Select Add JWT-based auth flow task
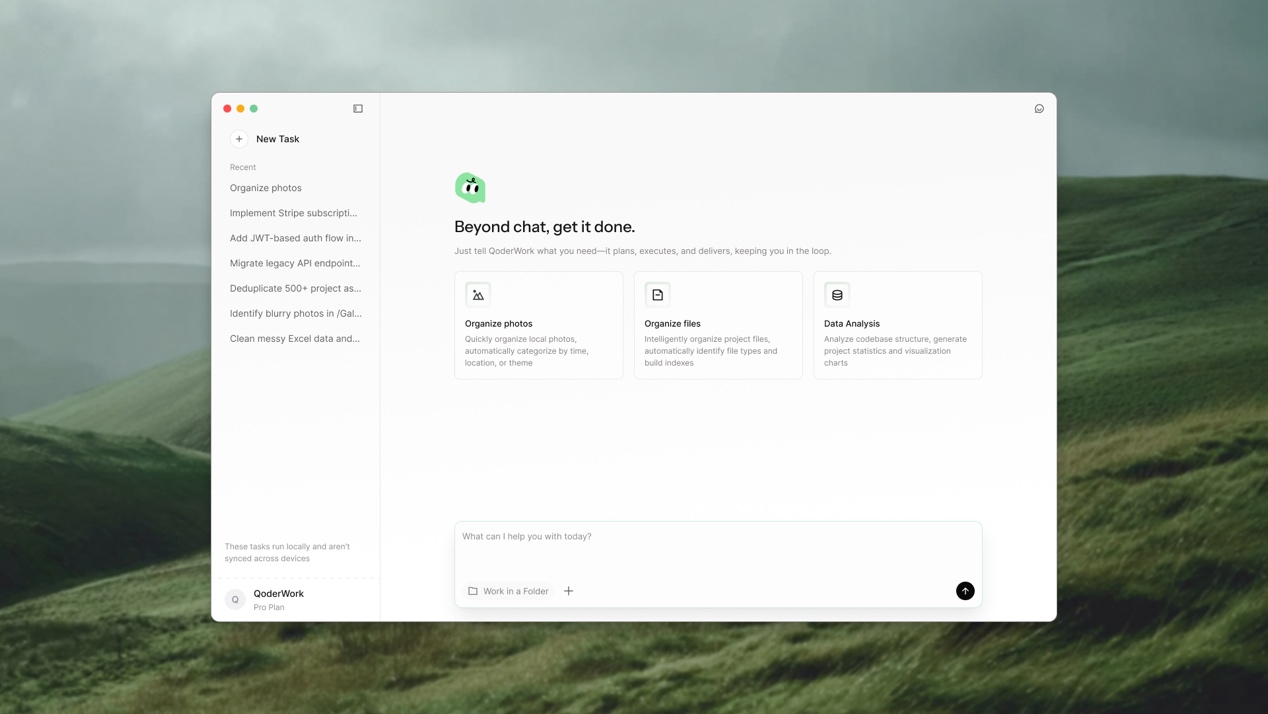Screen dimensions: 1268x714 click(295, 238)
